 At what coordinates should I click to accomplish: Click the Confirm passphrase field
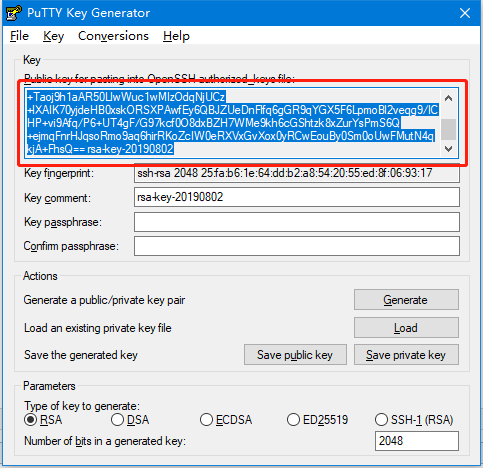[297, 246]
